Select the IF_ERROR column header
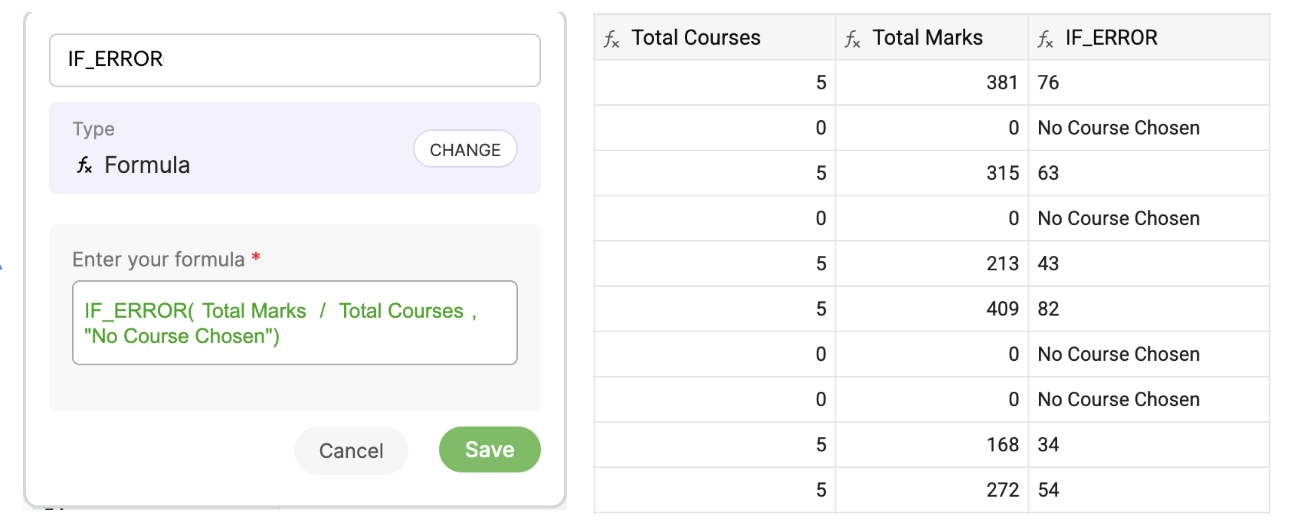The width and height of the screenshot is (1292, 526). click(1111, 38)
